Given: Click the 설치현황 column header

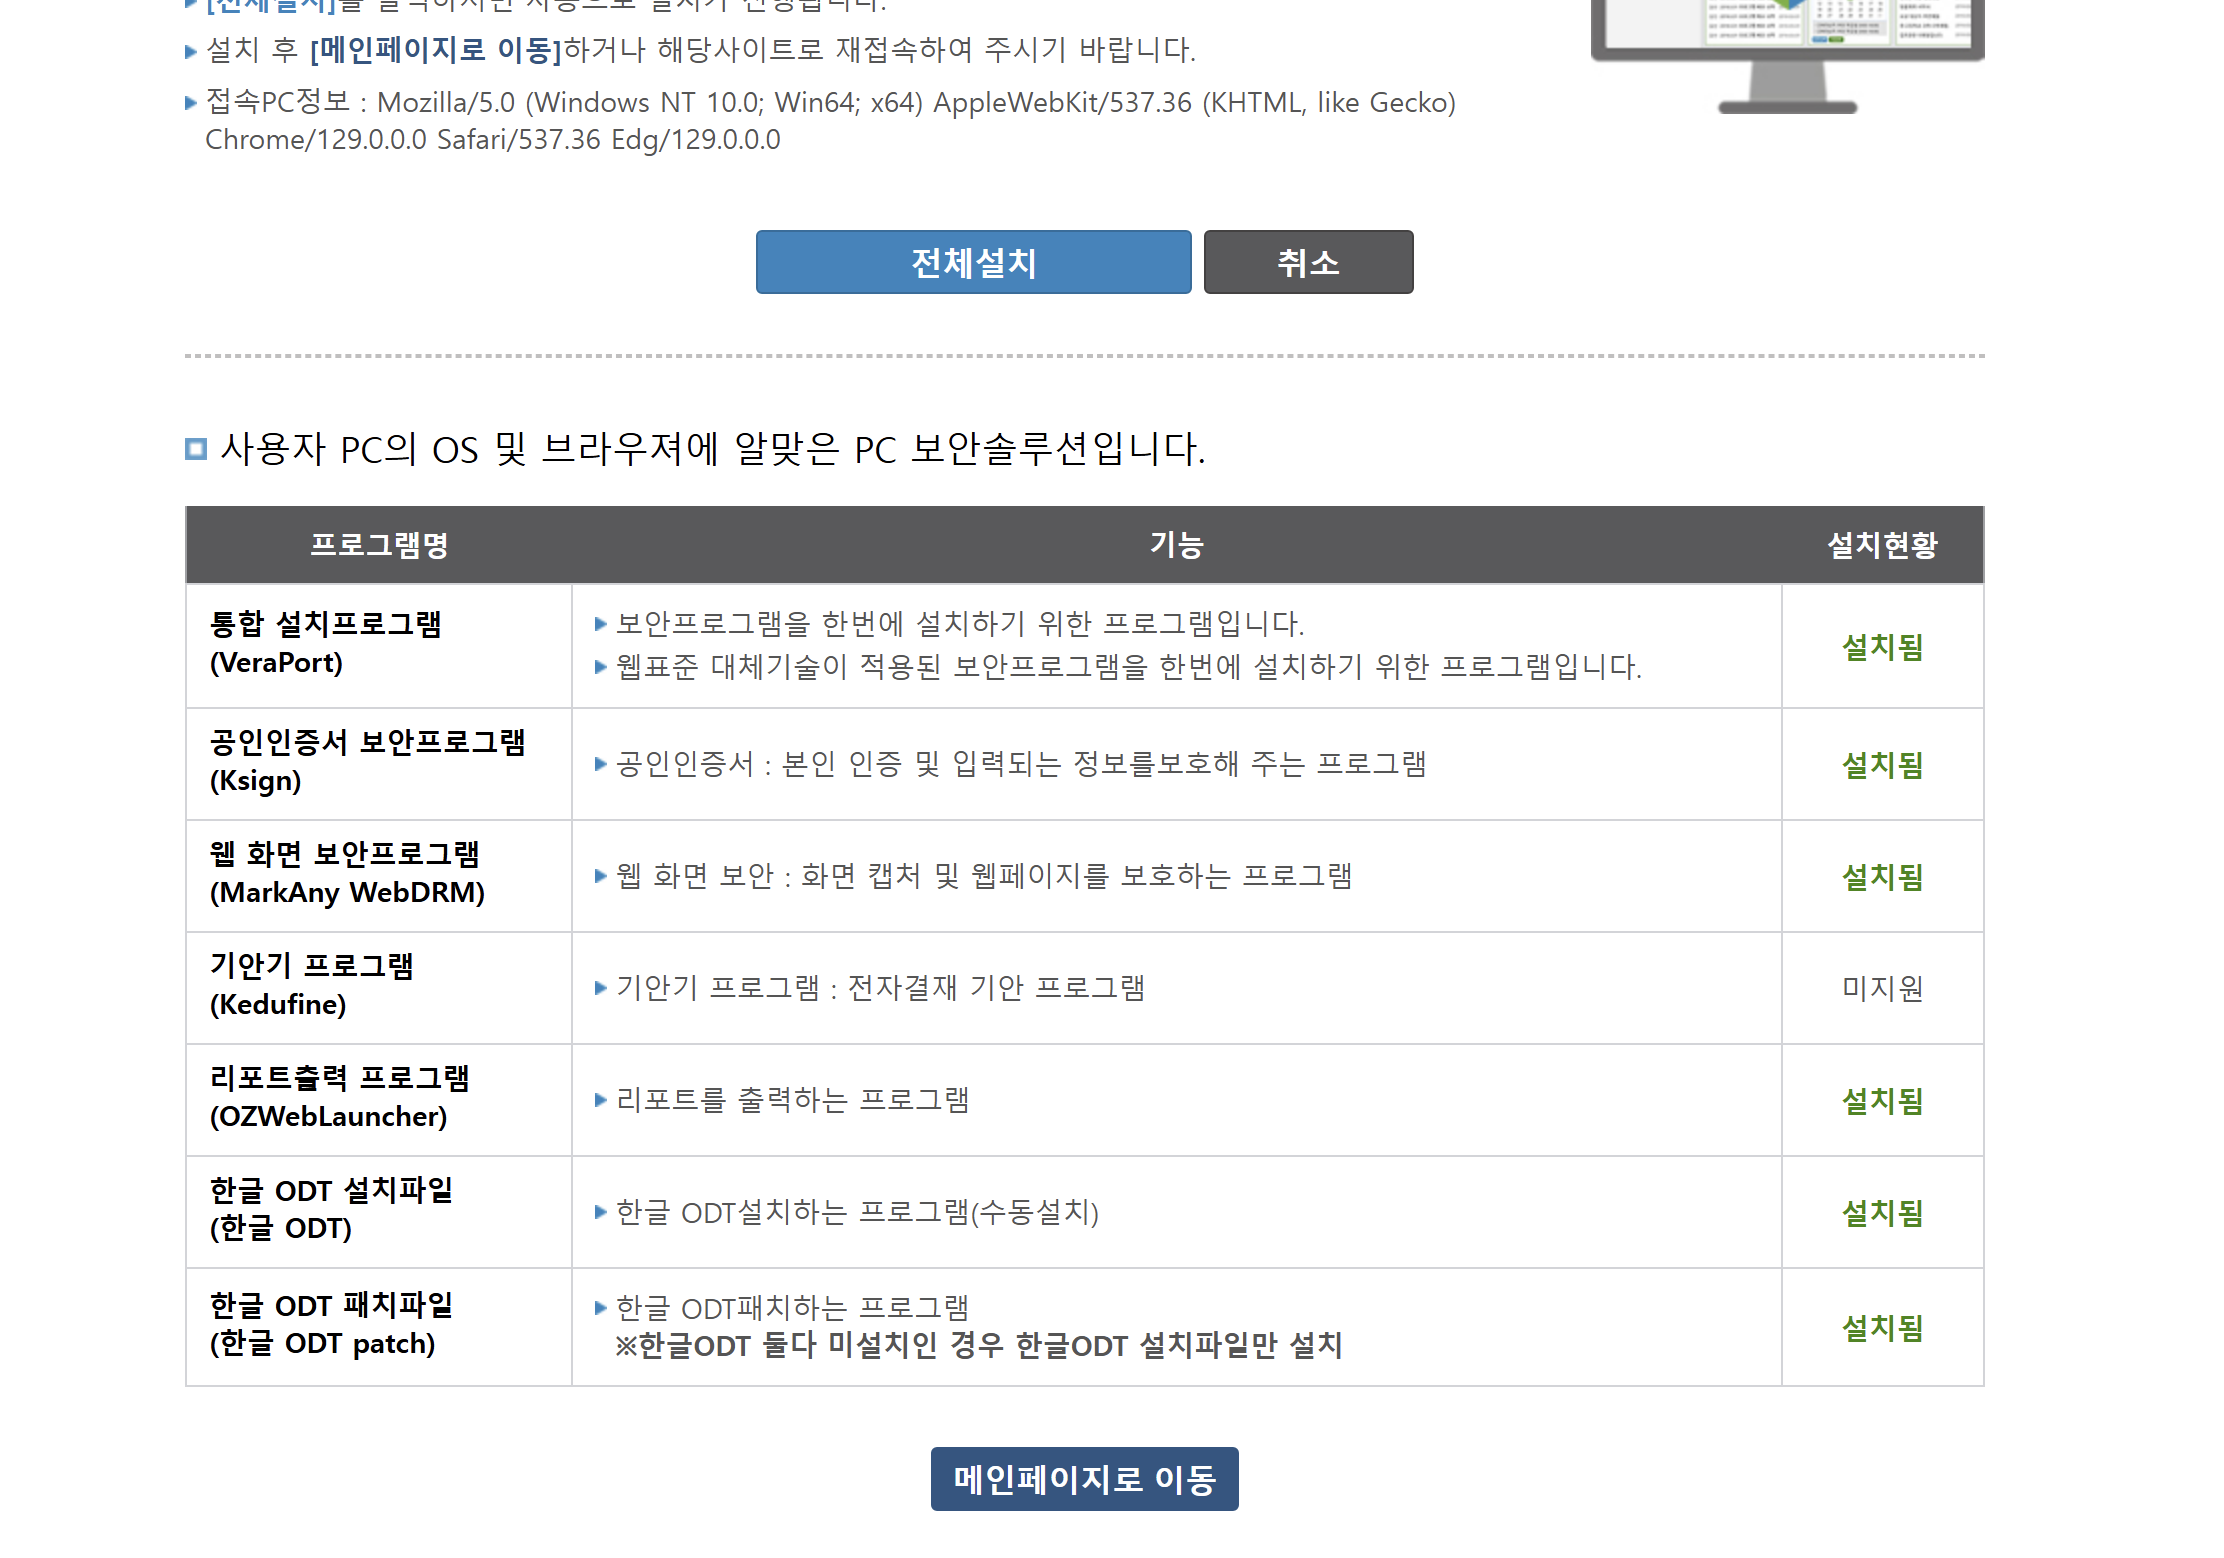Looking at the screenshot, I should (1882, 545).
